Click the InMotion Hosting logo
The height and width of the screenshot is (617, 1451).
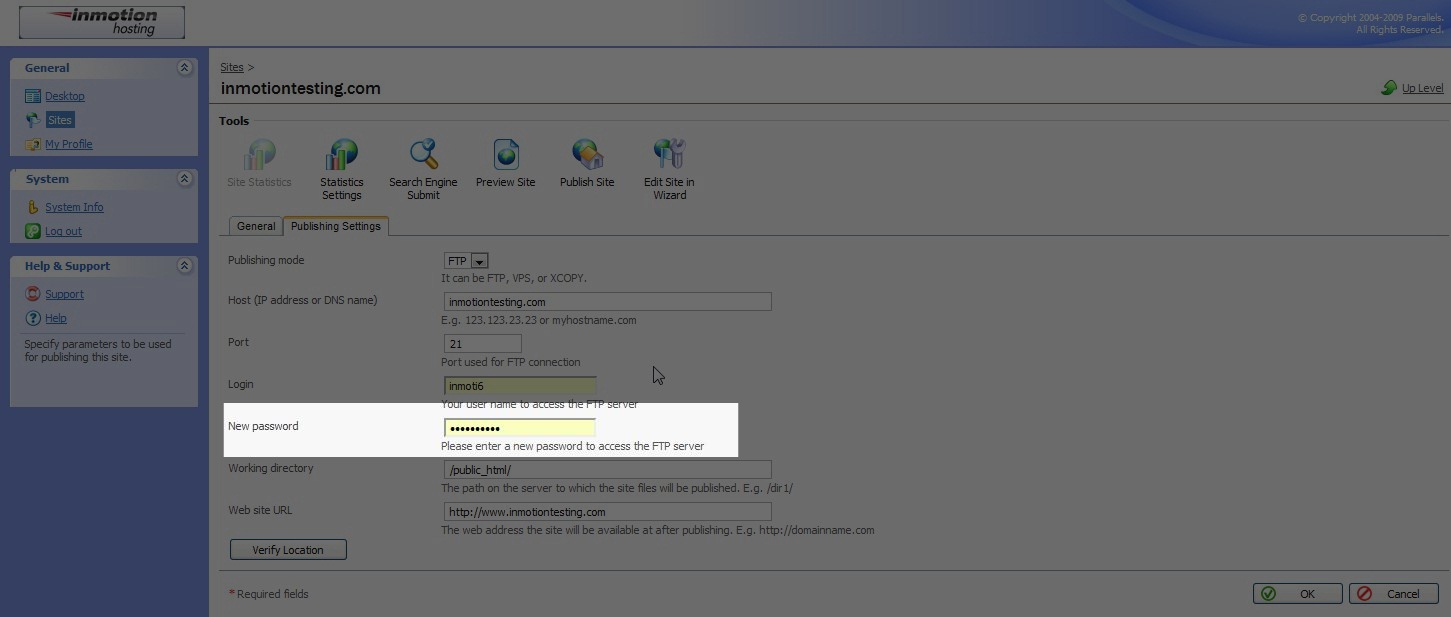pos(102,22)
